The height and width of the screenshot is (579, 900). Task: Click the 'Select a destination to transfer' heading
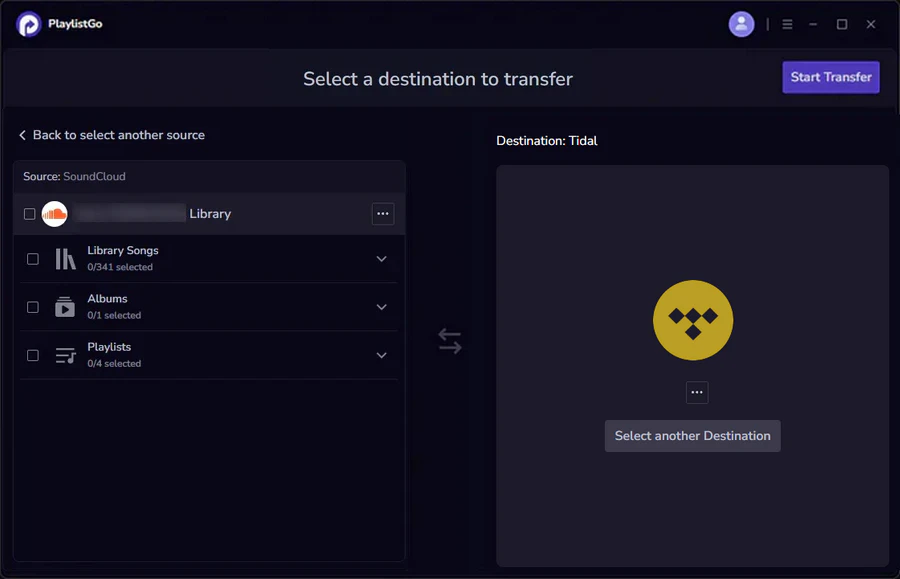tap(438, 79)
